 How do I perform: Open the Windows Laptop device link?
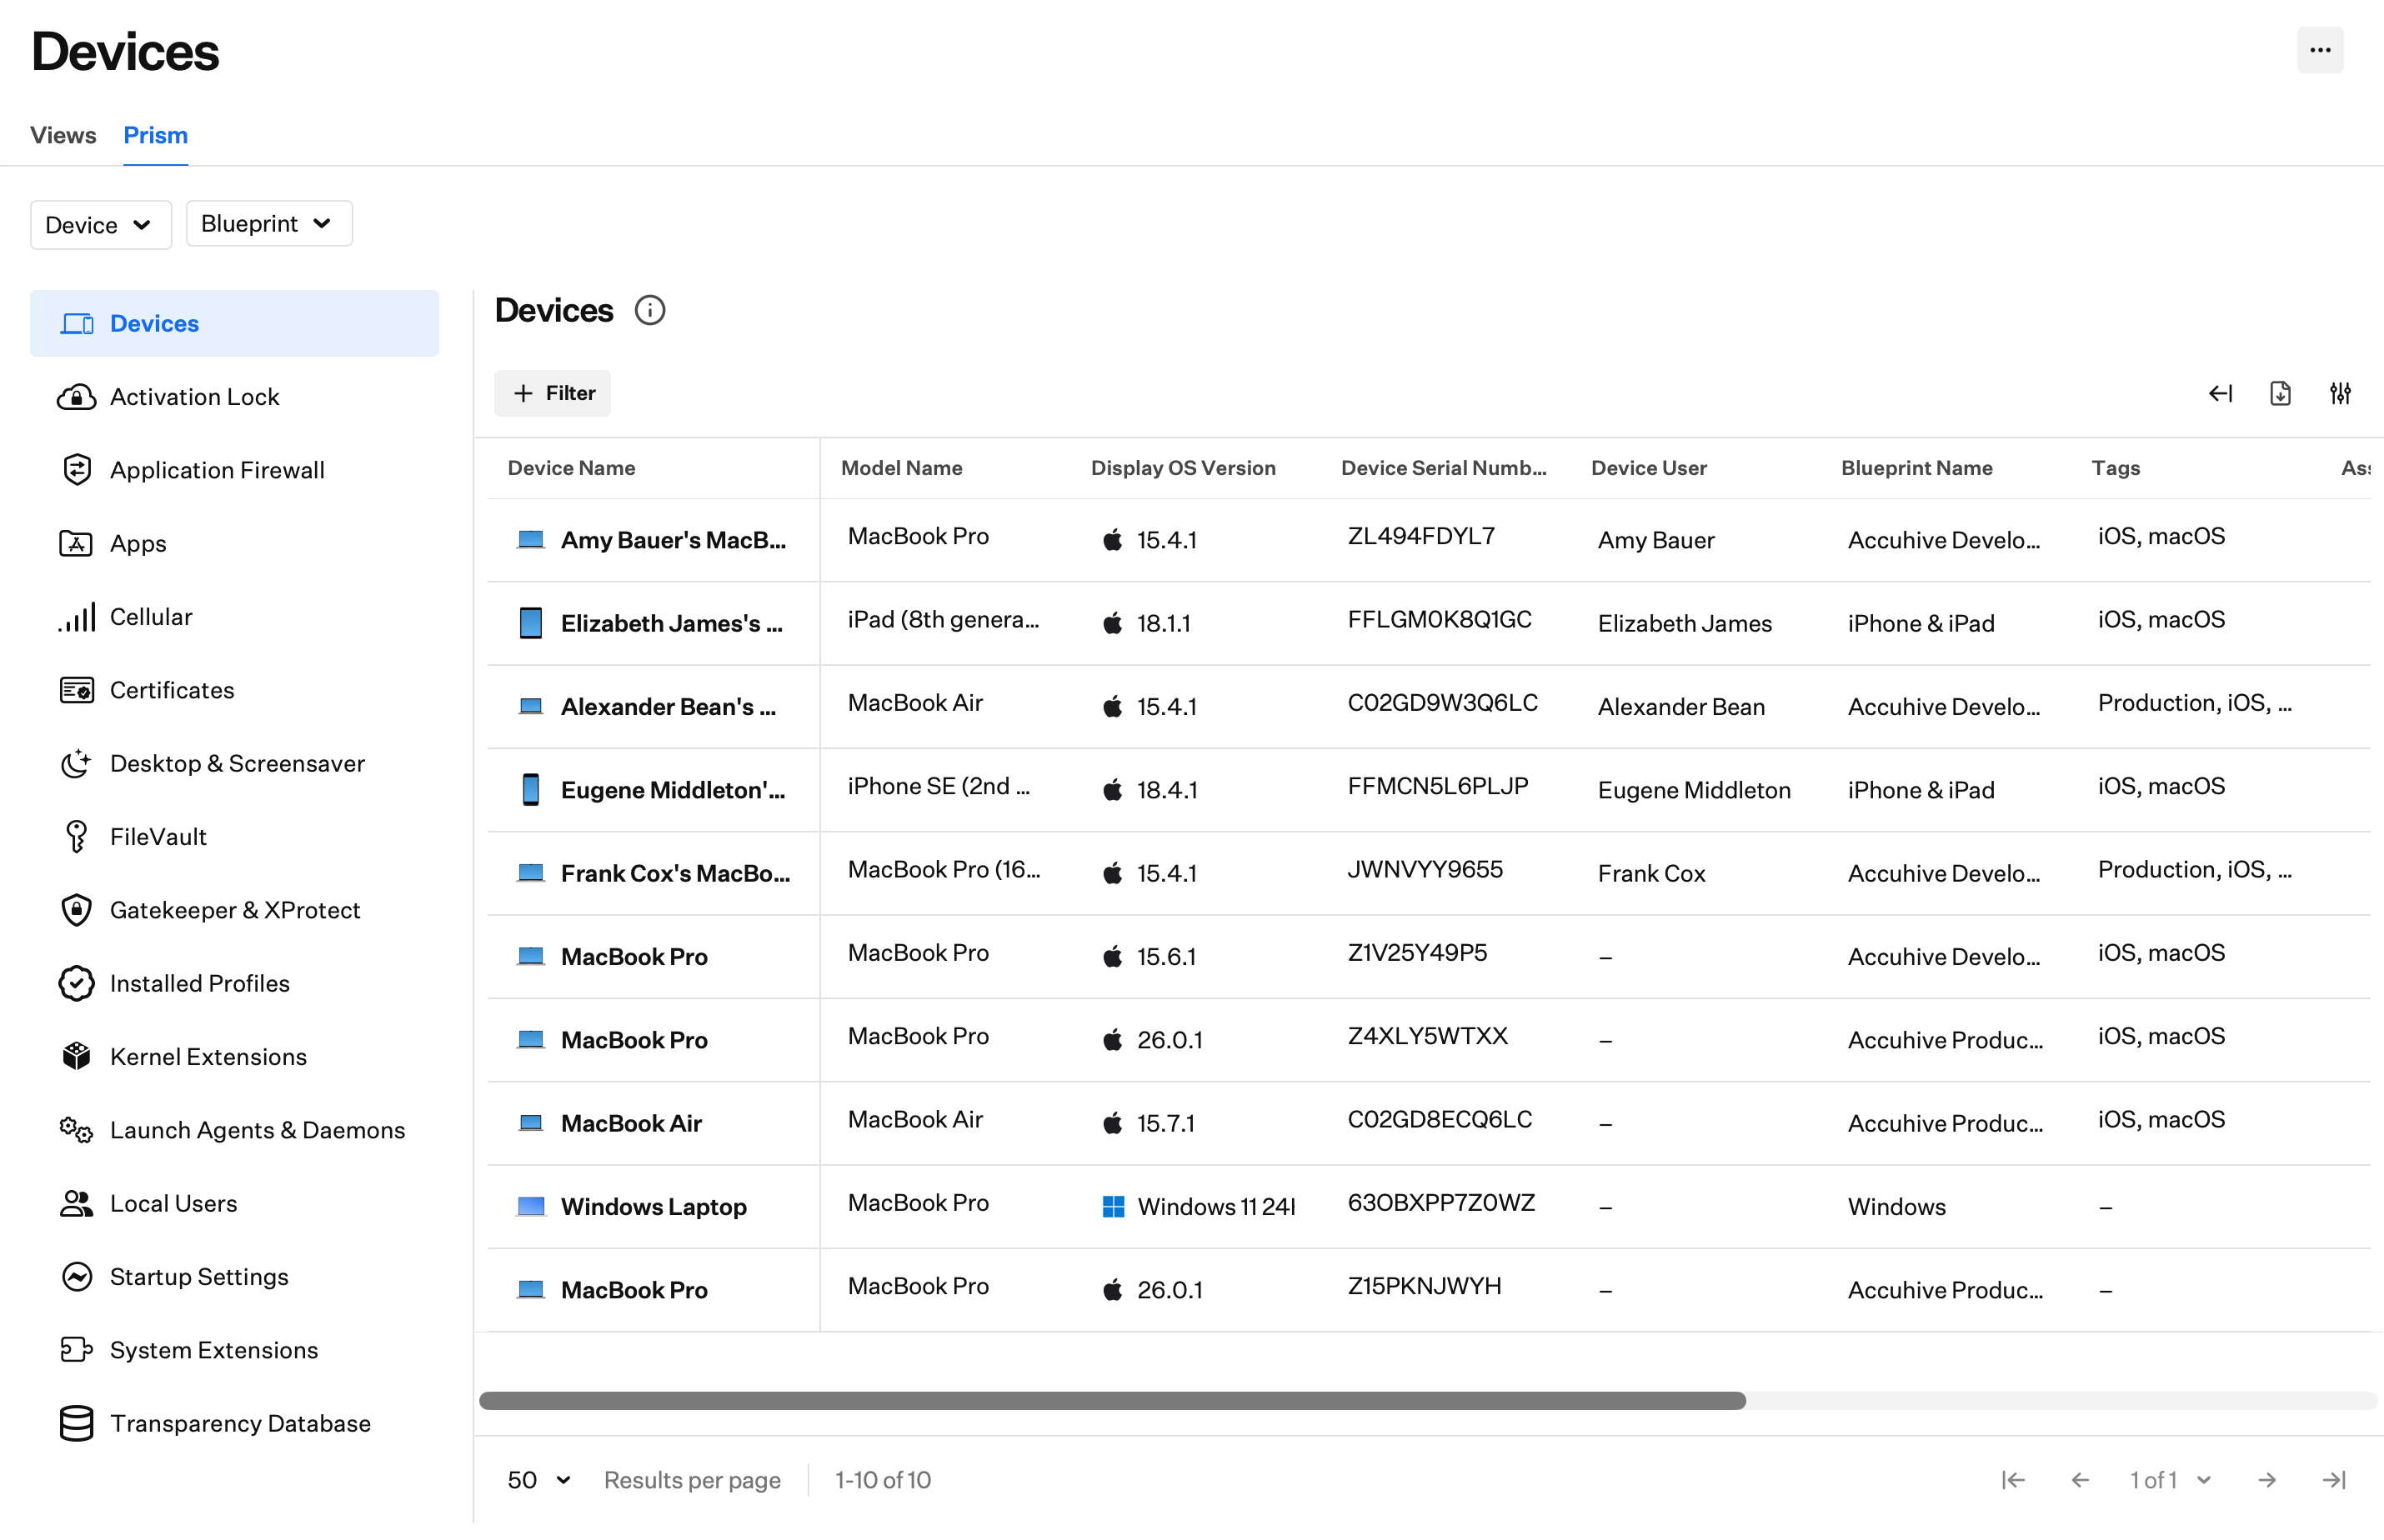tap(653, 1207)
